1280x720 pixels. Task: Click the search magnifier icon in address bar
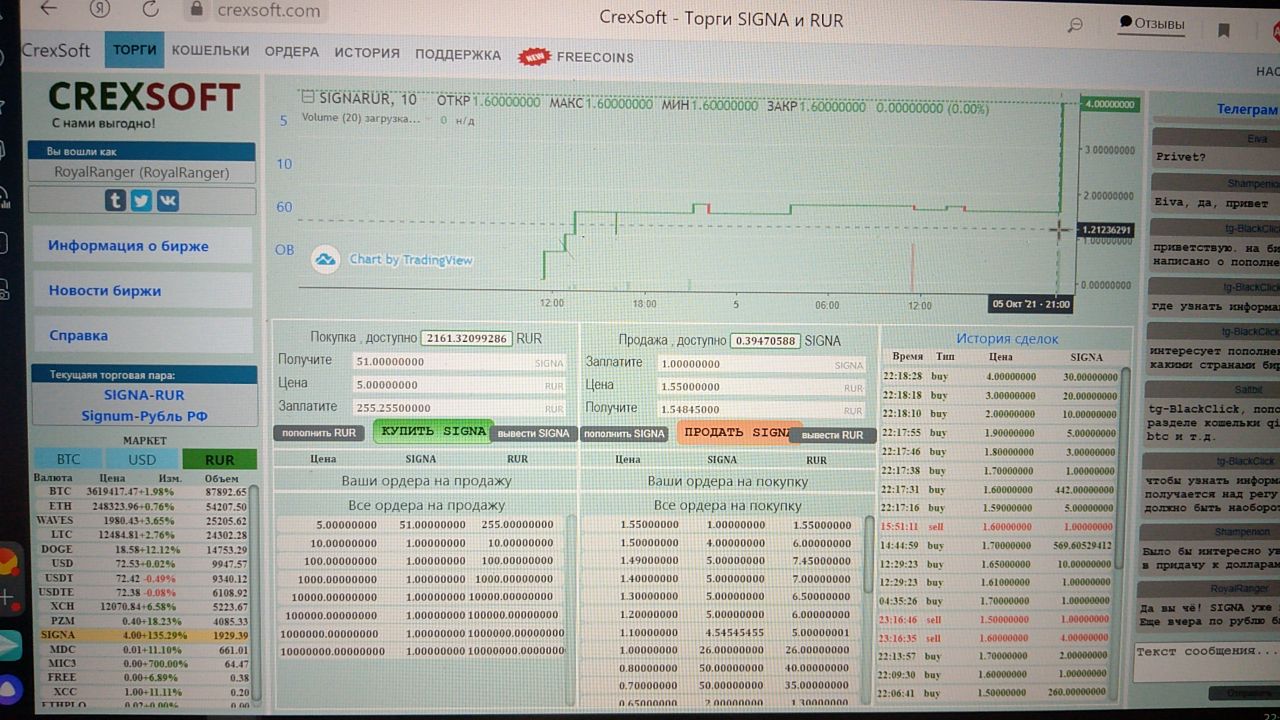point(1075,26)
